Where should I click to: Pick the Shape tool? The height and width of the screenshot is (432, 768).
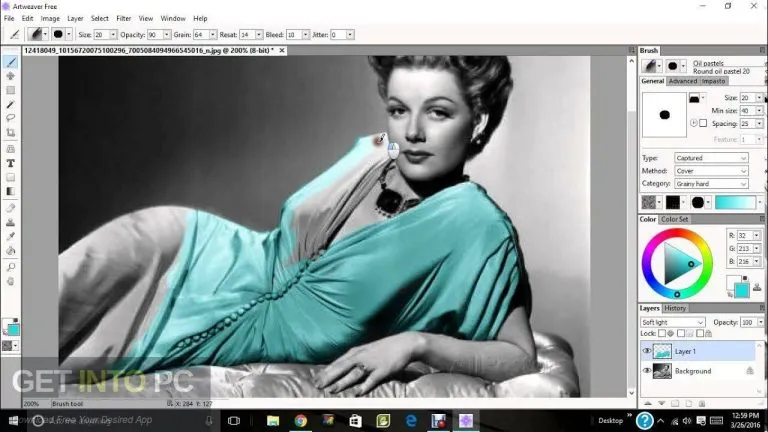point(10,177)
